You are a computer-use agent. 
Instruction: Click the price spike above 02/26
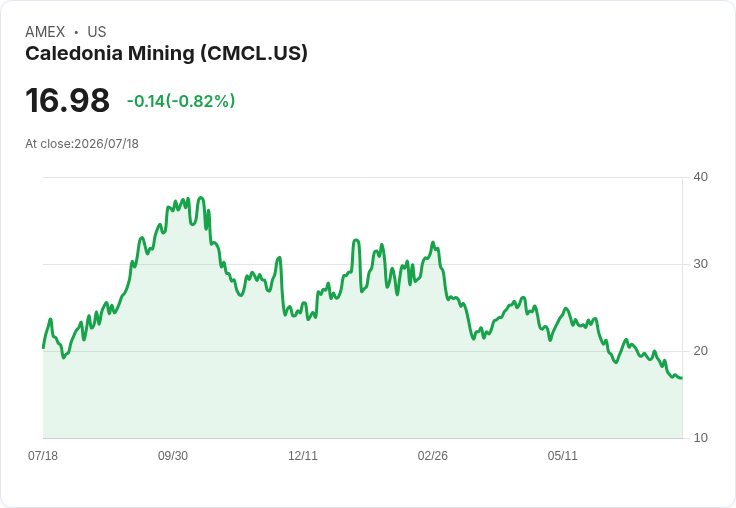pyautogui.click(x=433, y=243)
